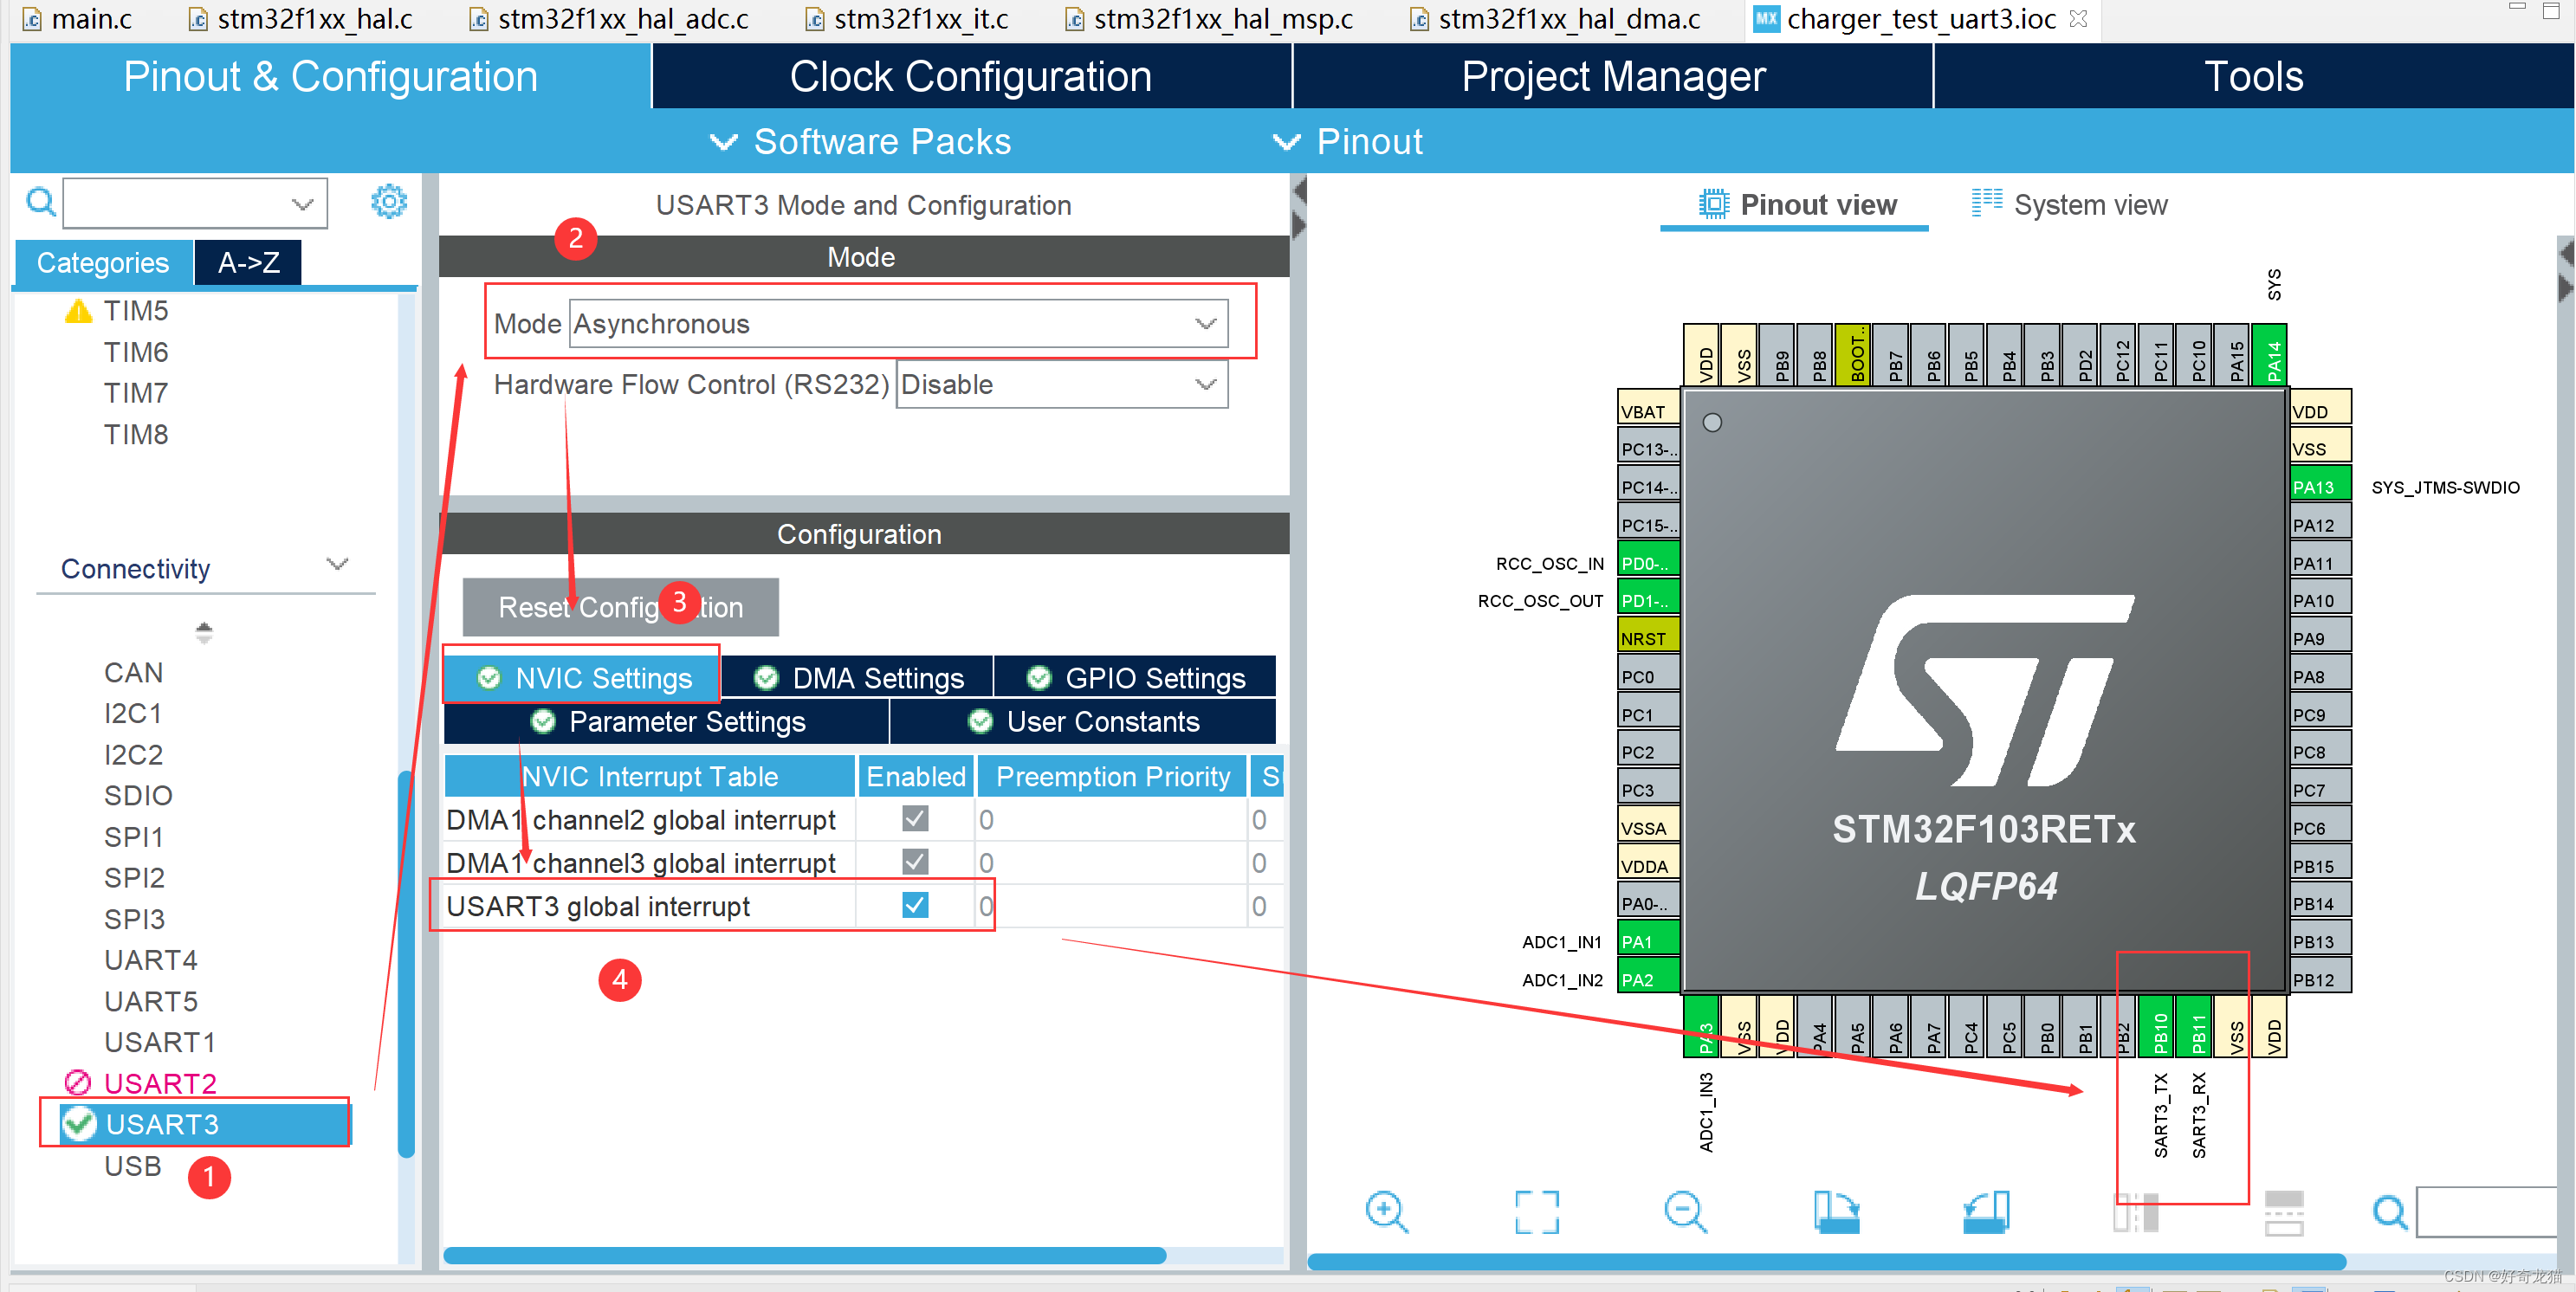Expand the Pinout menu
Screen dimensions: 2576x1292
1347,142
